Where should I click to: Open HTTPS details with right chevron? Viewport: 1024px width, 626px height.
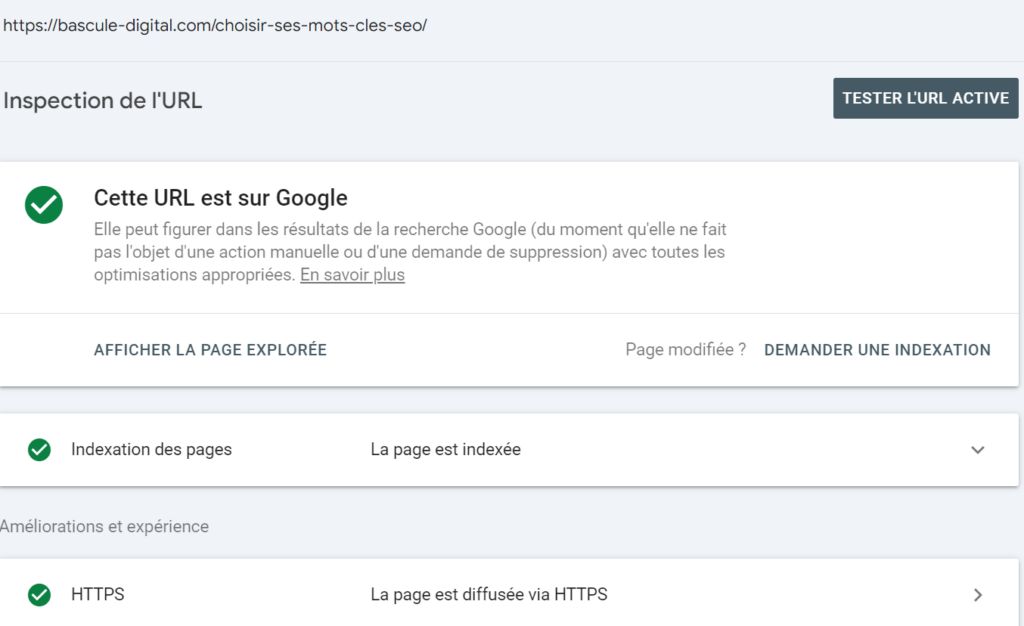(x=977, y=595)
